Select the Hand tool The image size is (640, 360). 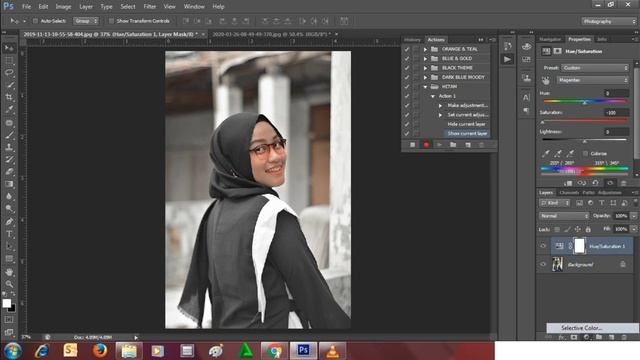[9, 271]
